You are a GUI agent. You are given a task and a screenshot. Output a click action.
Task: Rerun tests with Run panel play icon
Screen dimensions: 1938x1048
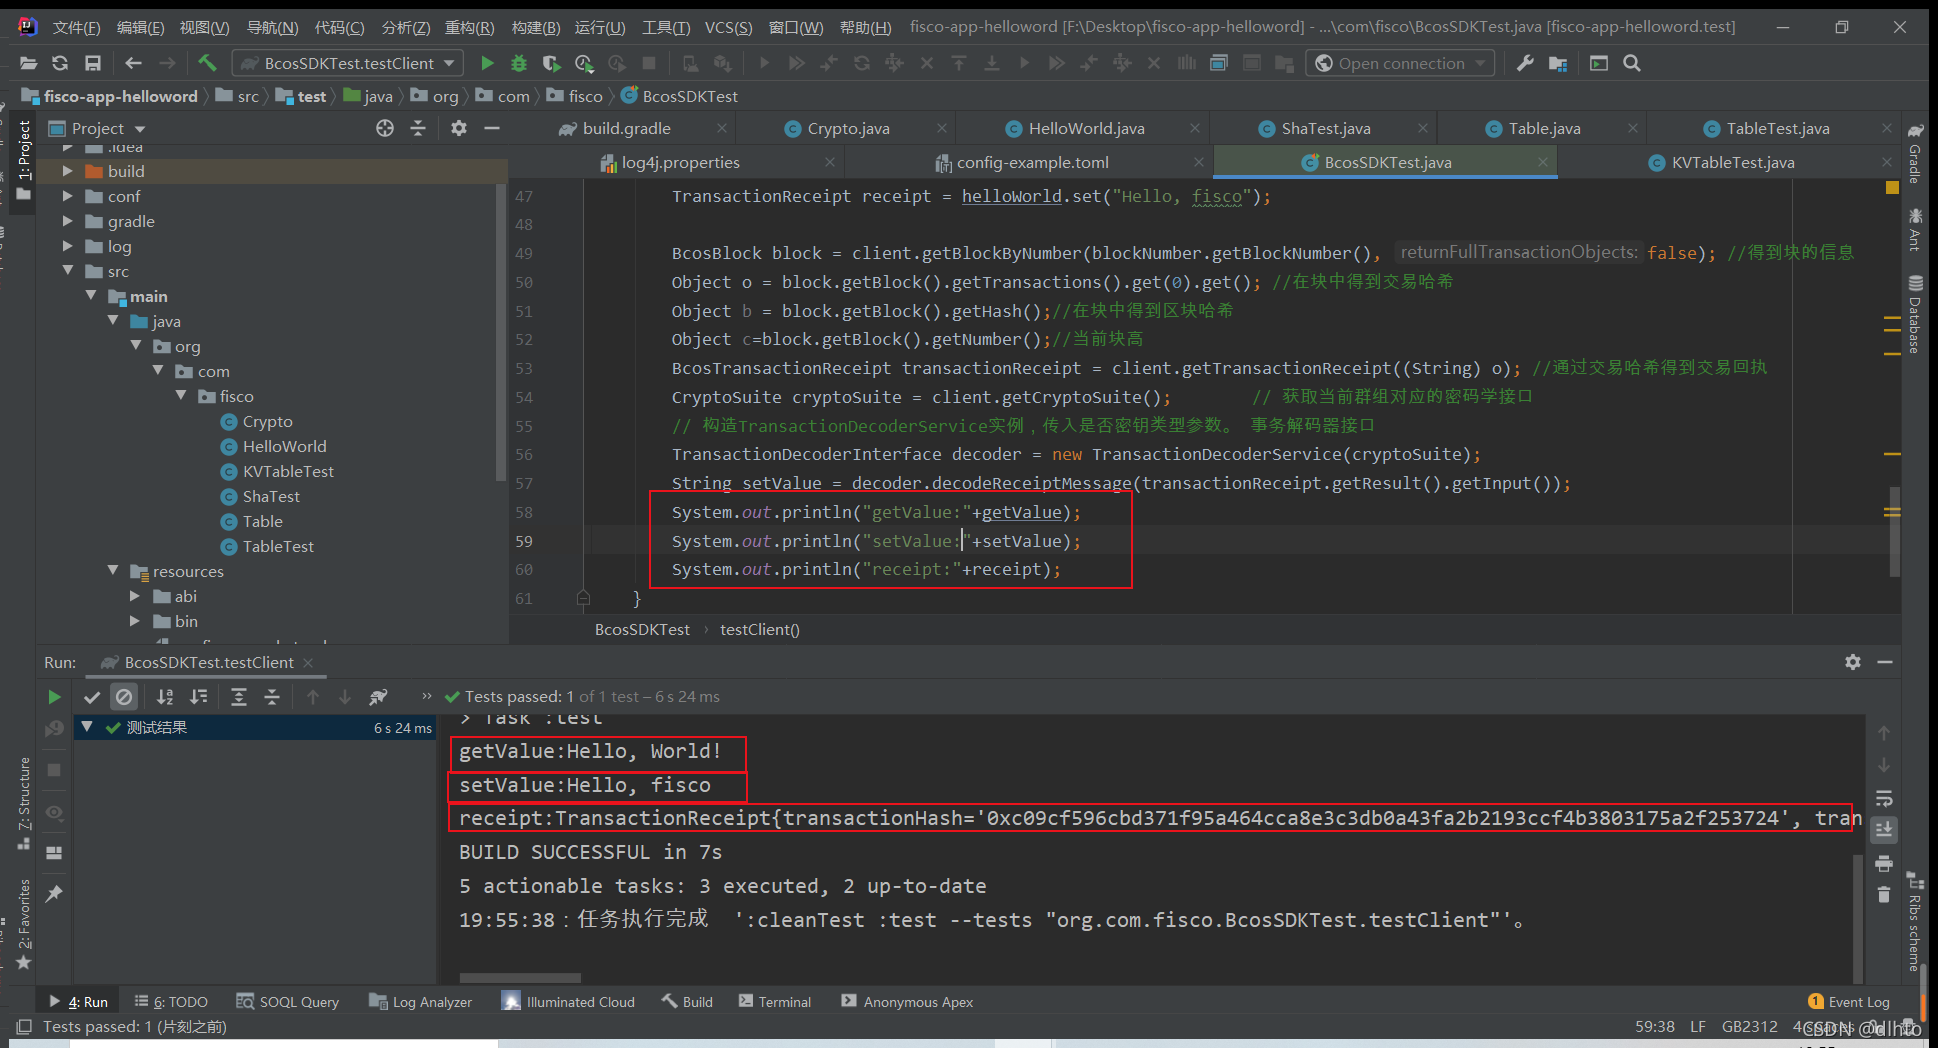coord(54,697)
